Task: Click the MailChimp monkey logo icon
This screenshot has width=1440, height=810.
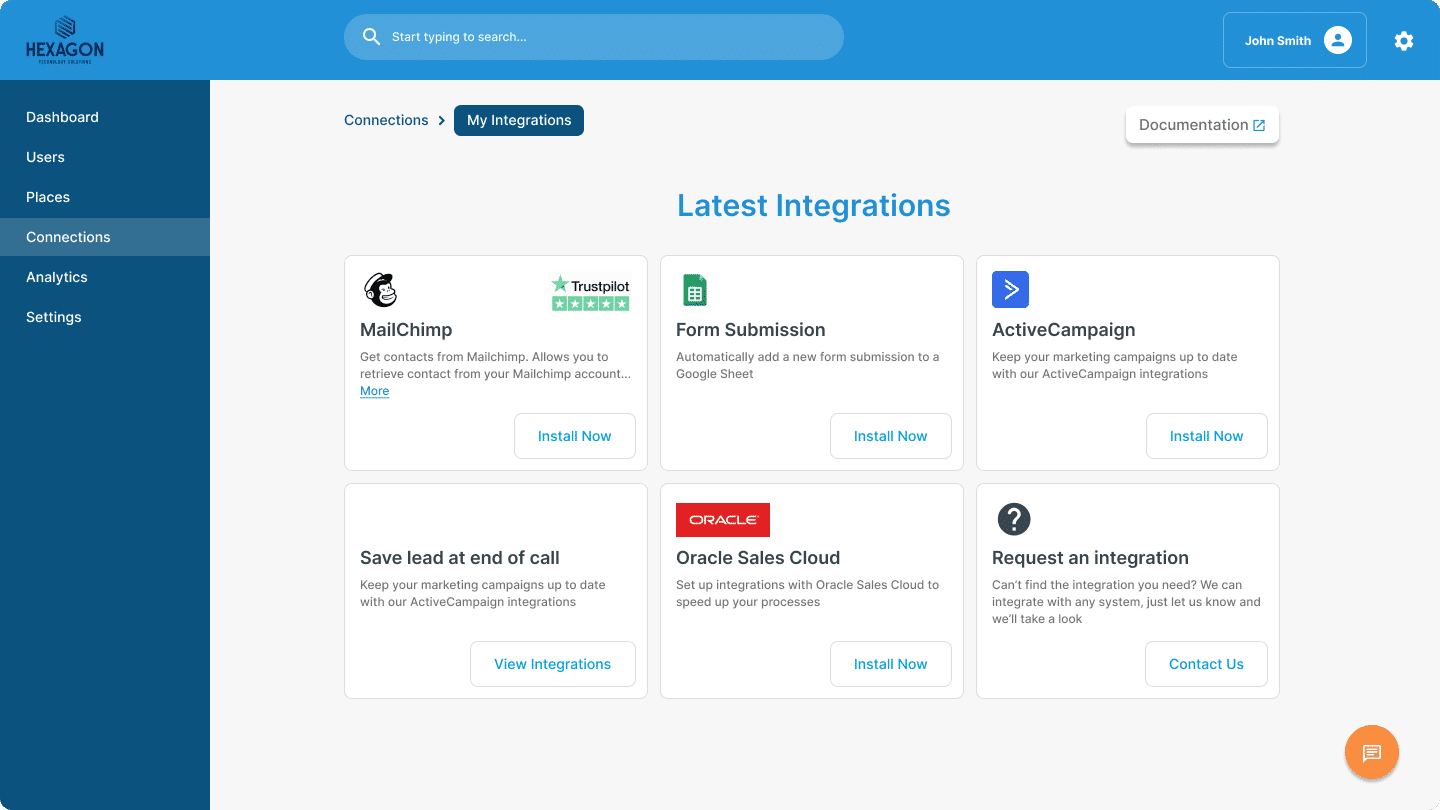Action: point(380,289)
